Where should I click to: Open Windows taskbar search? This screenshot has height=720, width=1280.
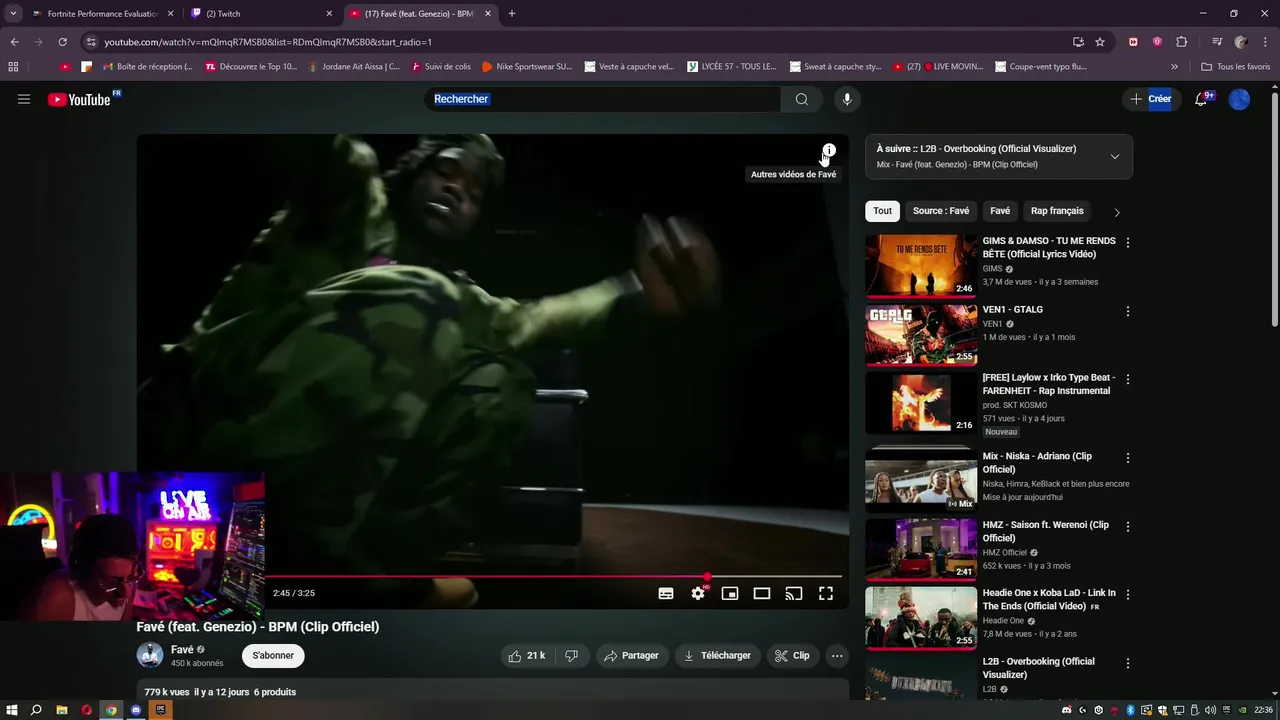click(36, 710)
